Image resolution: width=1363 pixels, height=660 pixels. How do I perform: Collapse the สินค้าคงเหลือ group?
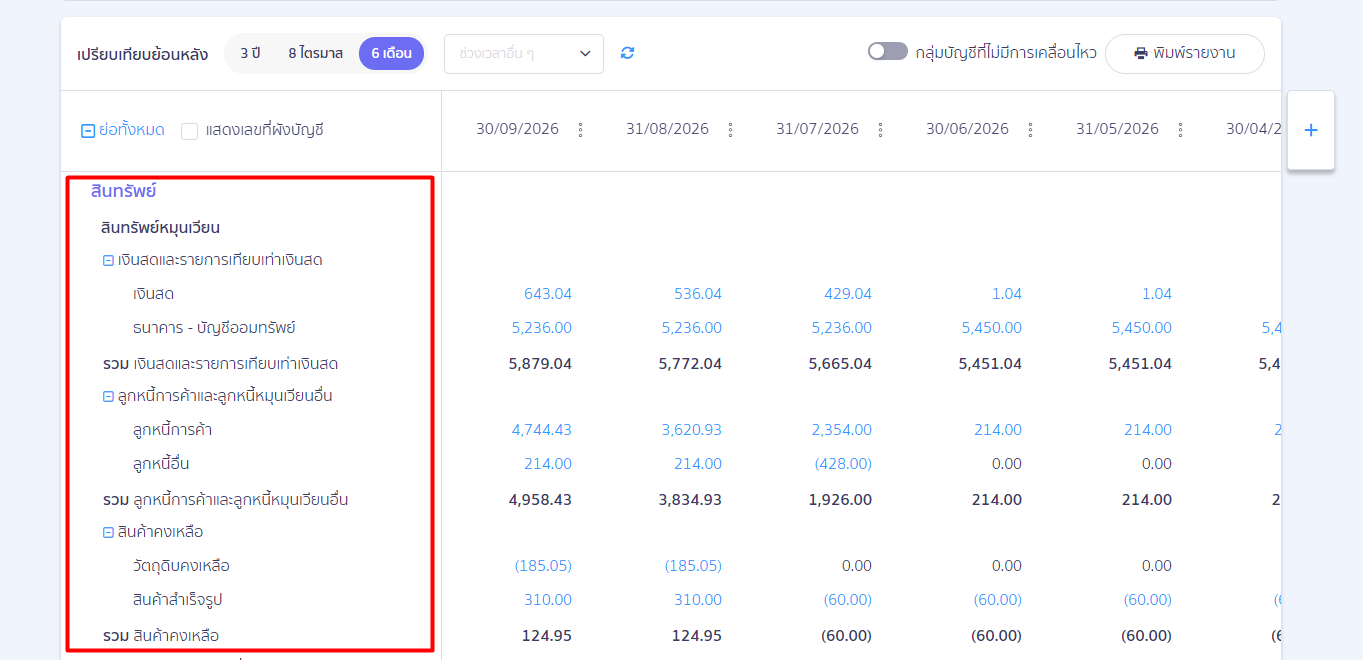point(108,532)
